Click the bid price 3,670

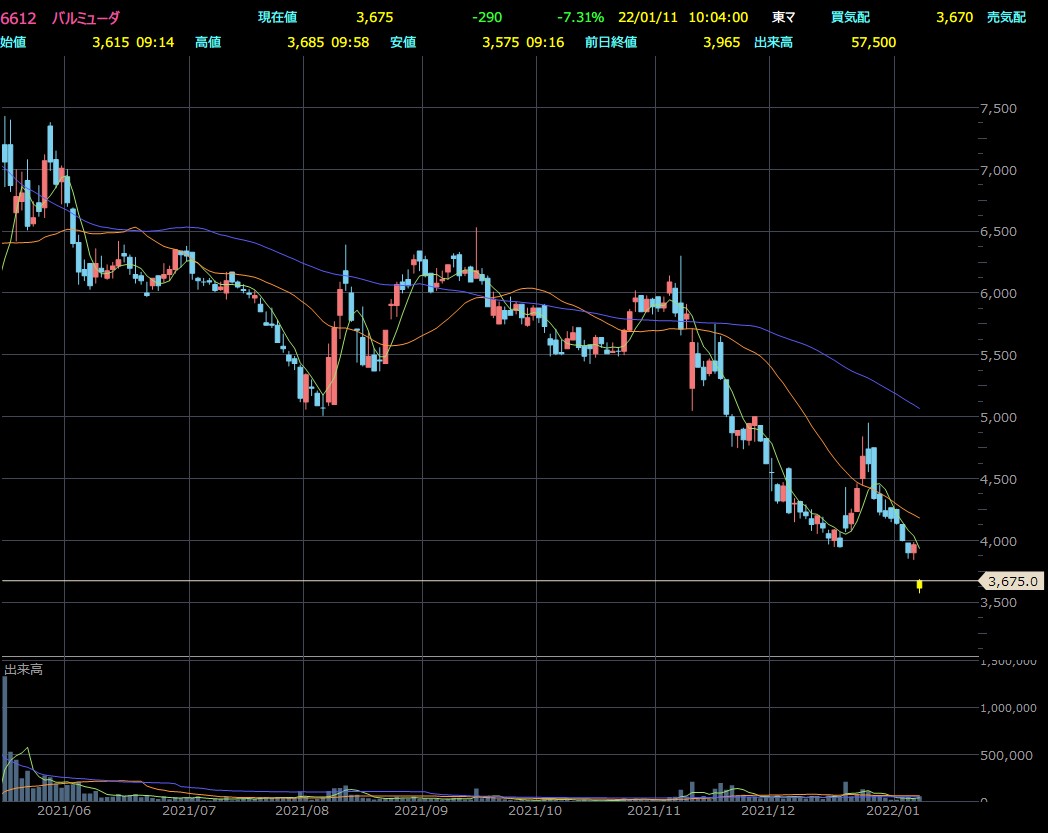954,17
